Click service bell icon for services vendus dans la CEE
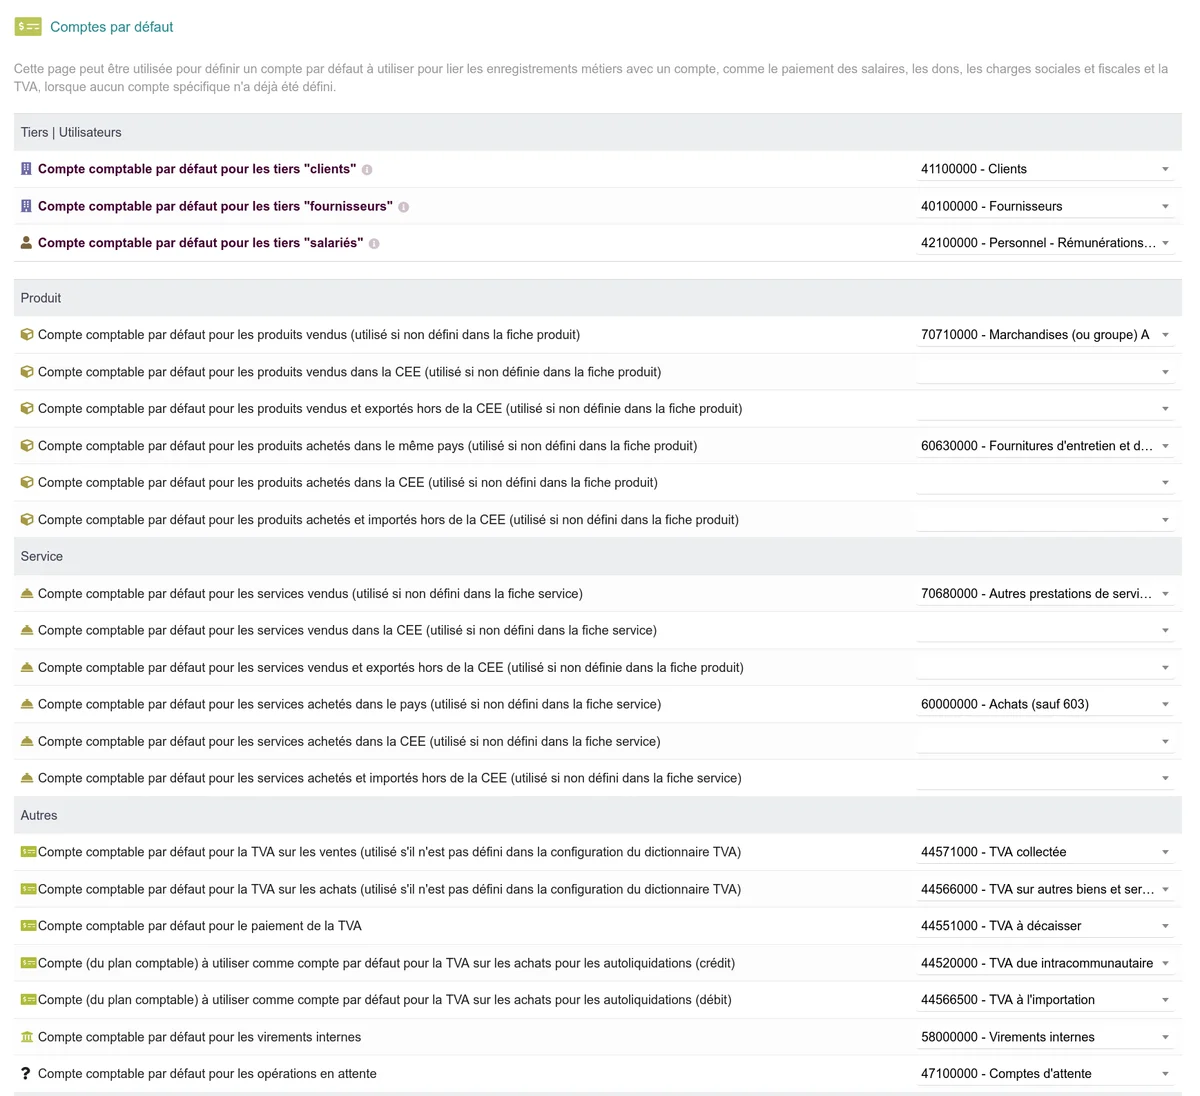 pos(27,631)
